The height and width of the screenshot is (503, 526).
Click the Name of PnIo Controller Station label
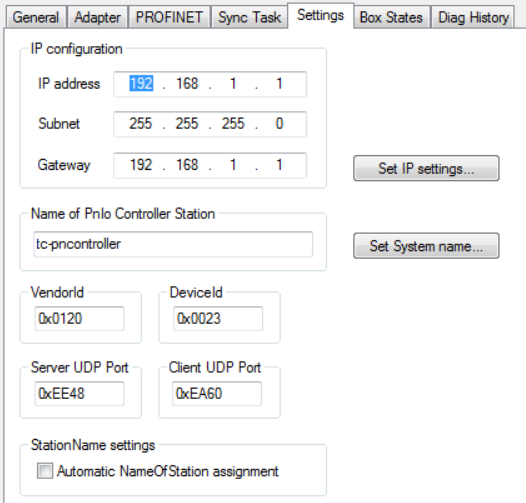pyautogui.click(x=123, y=214)
